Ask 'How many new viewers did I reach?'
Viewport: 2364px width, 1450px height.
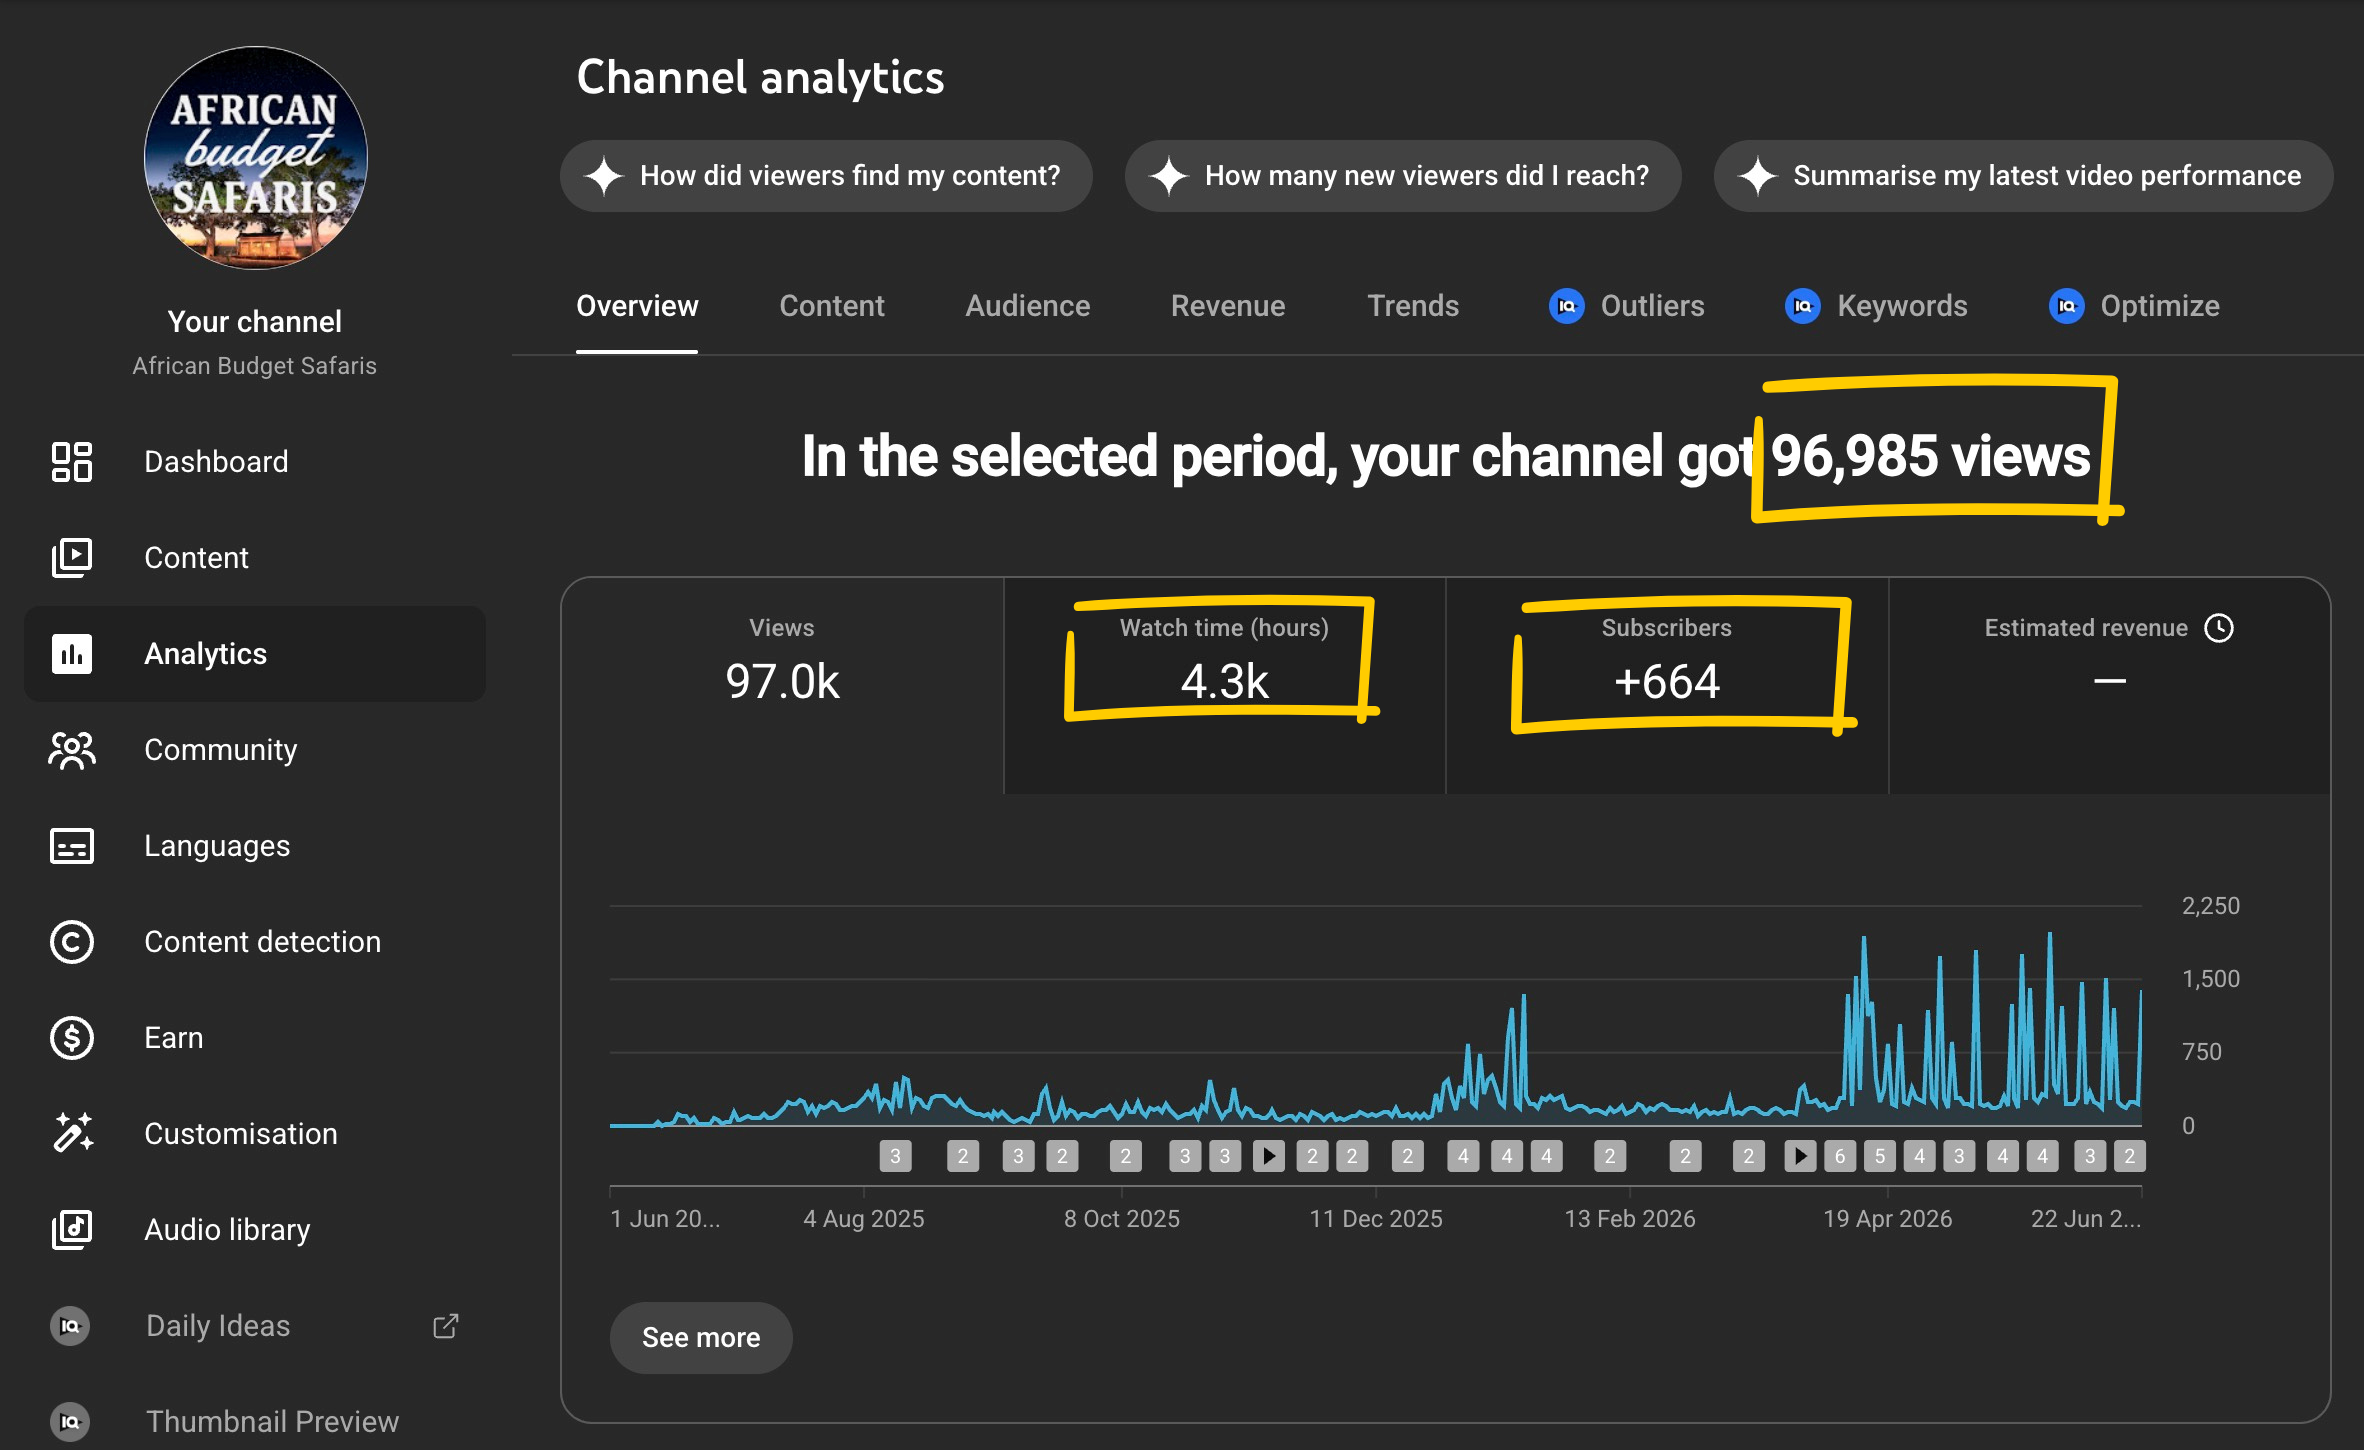coord(1403,176)
